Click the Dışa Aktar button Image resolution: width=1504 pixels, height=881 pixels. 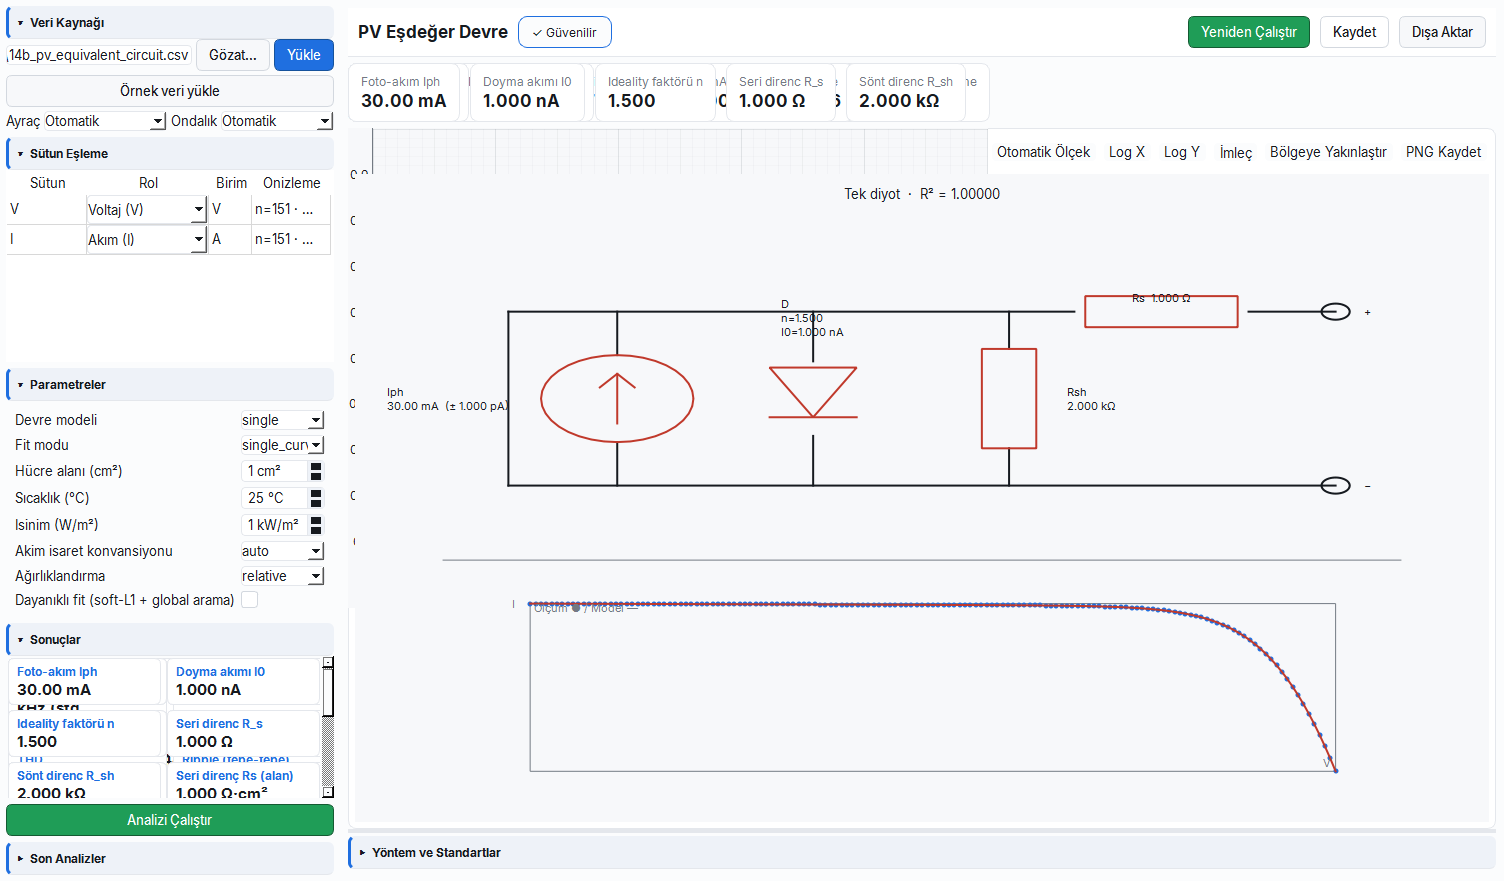tap(1442, 32)
